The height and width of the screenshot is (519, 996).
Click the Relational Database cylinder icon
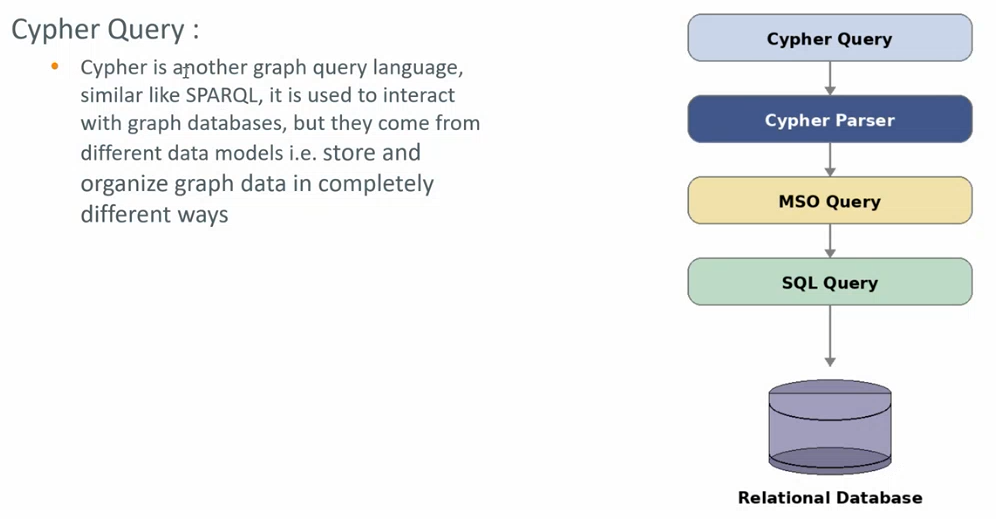[830, 427]
